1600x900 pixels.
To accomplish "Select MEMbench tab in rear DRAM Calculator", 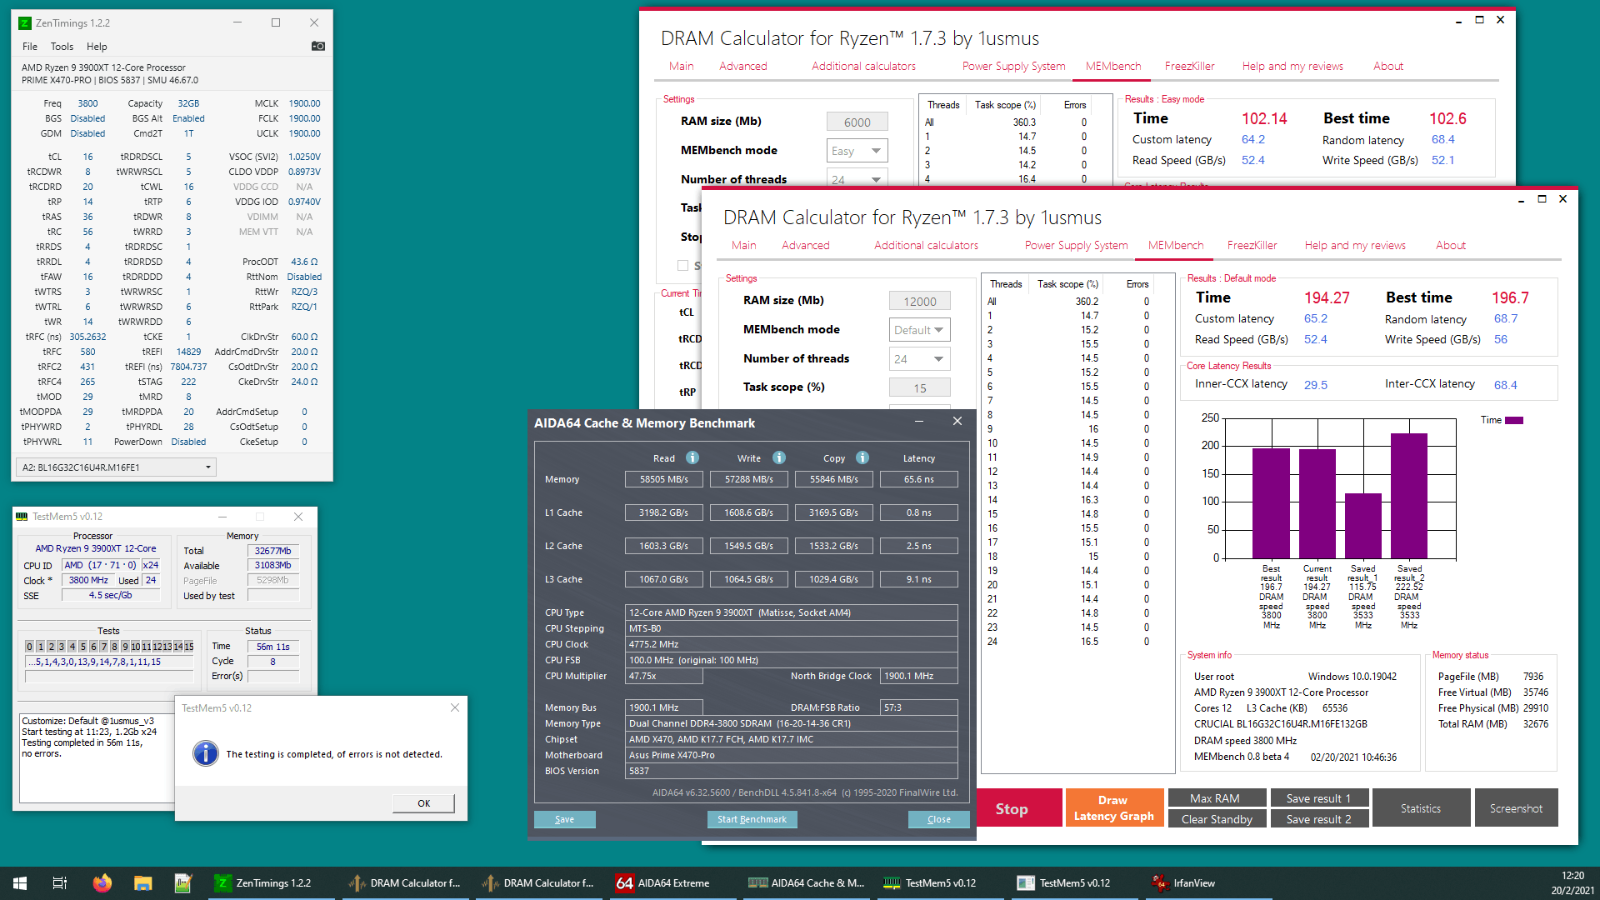I will (1113, 66).
